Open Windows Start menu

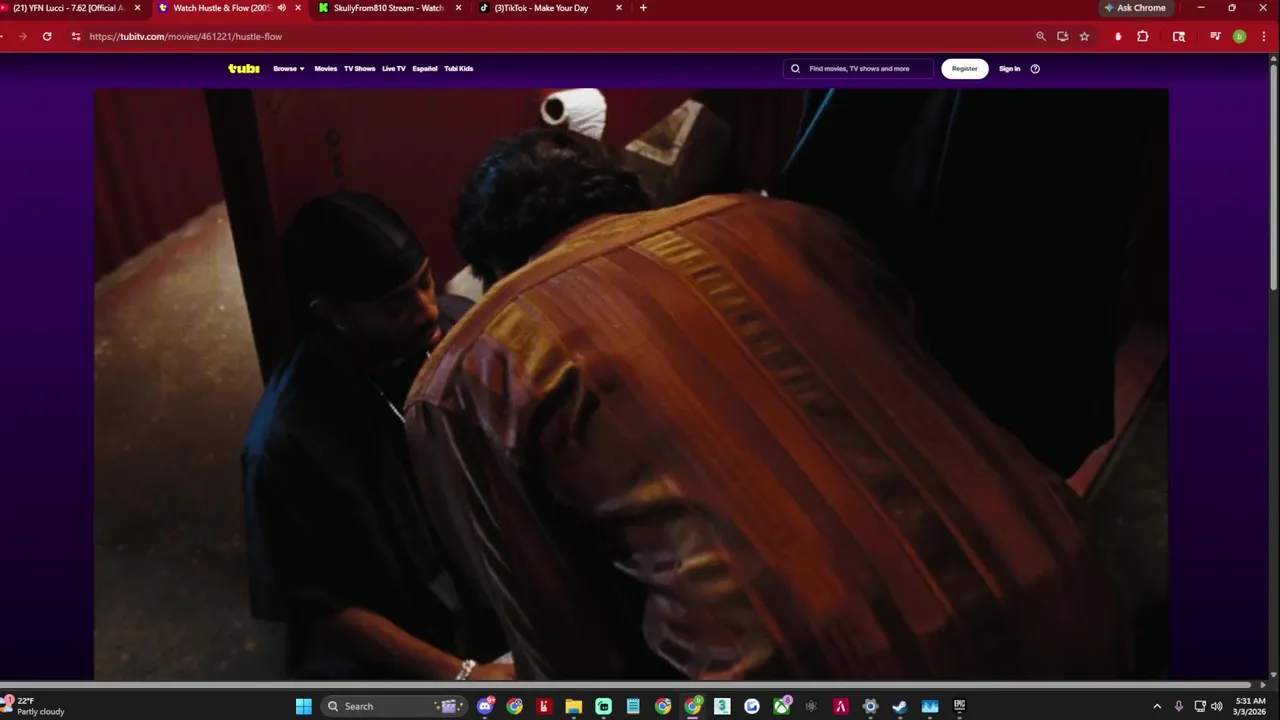pyautogui.click(x=304, y=706)
